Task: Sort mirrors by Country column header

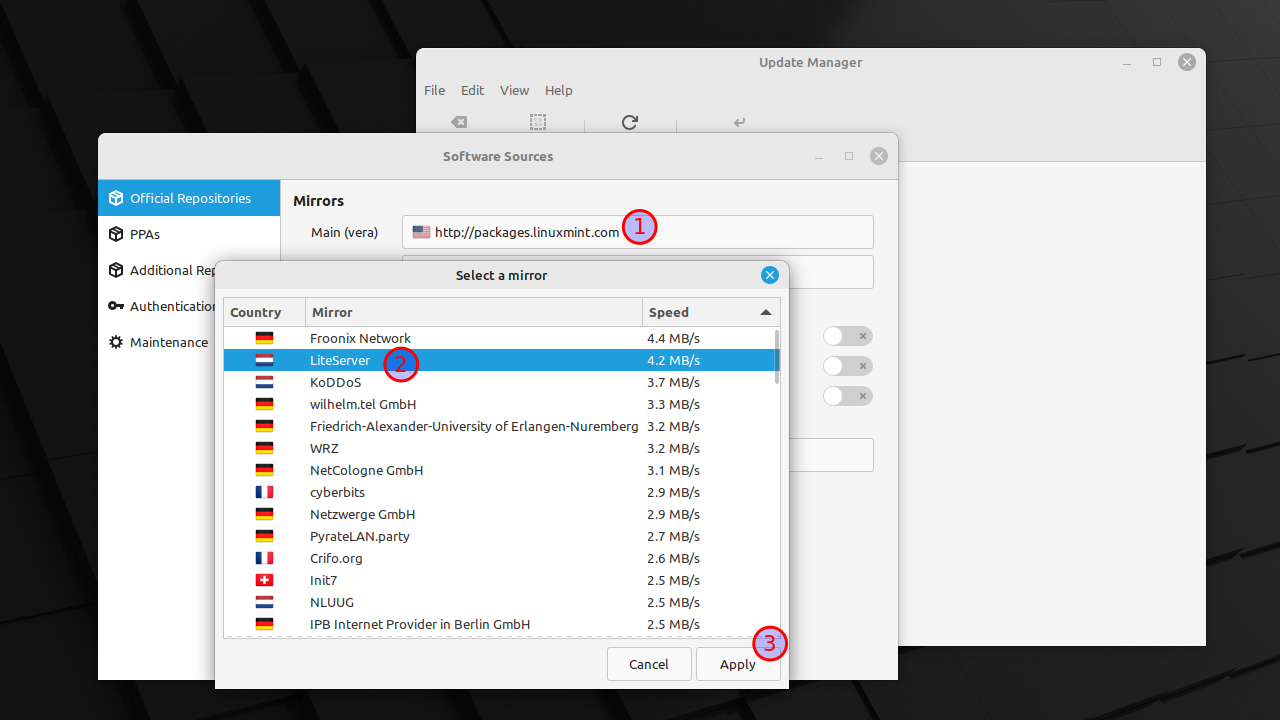Action: [x=264, y=312]
